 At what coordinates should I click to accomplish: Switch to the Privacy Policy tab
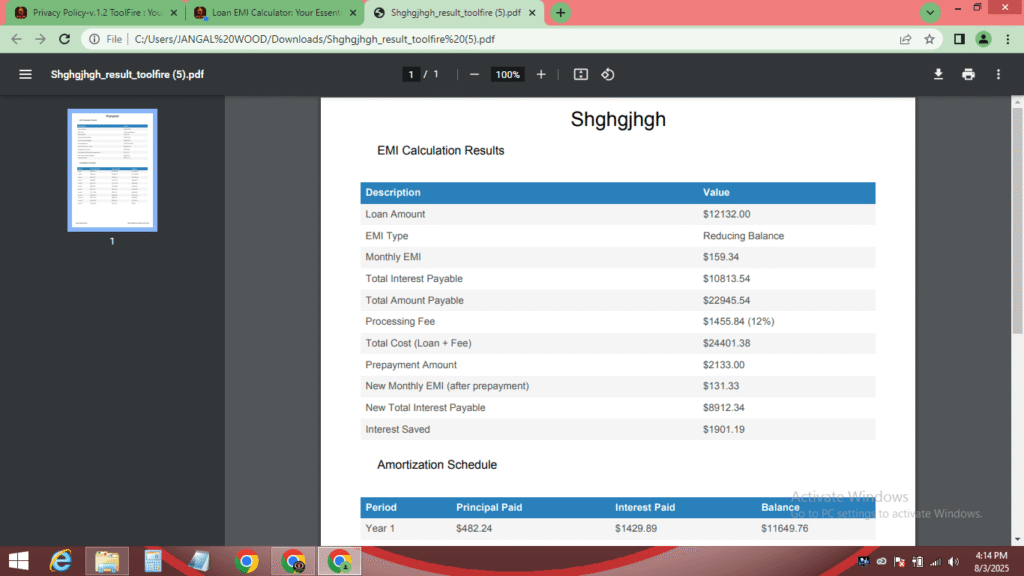[x=95, y=13]
